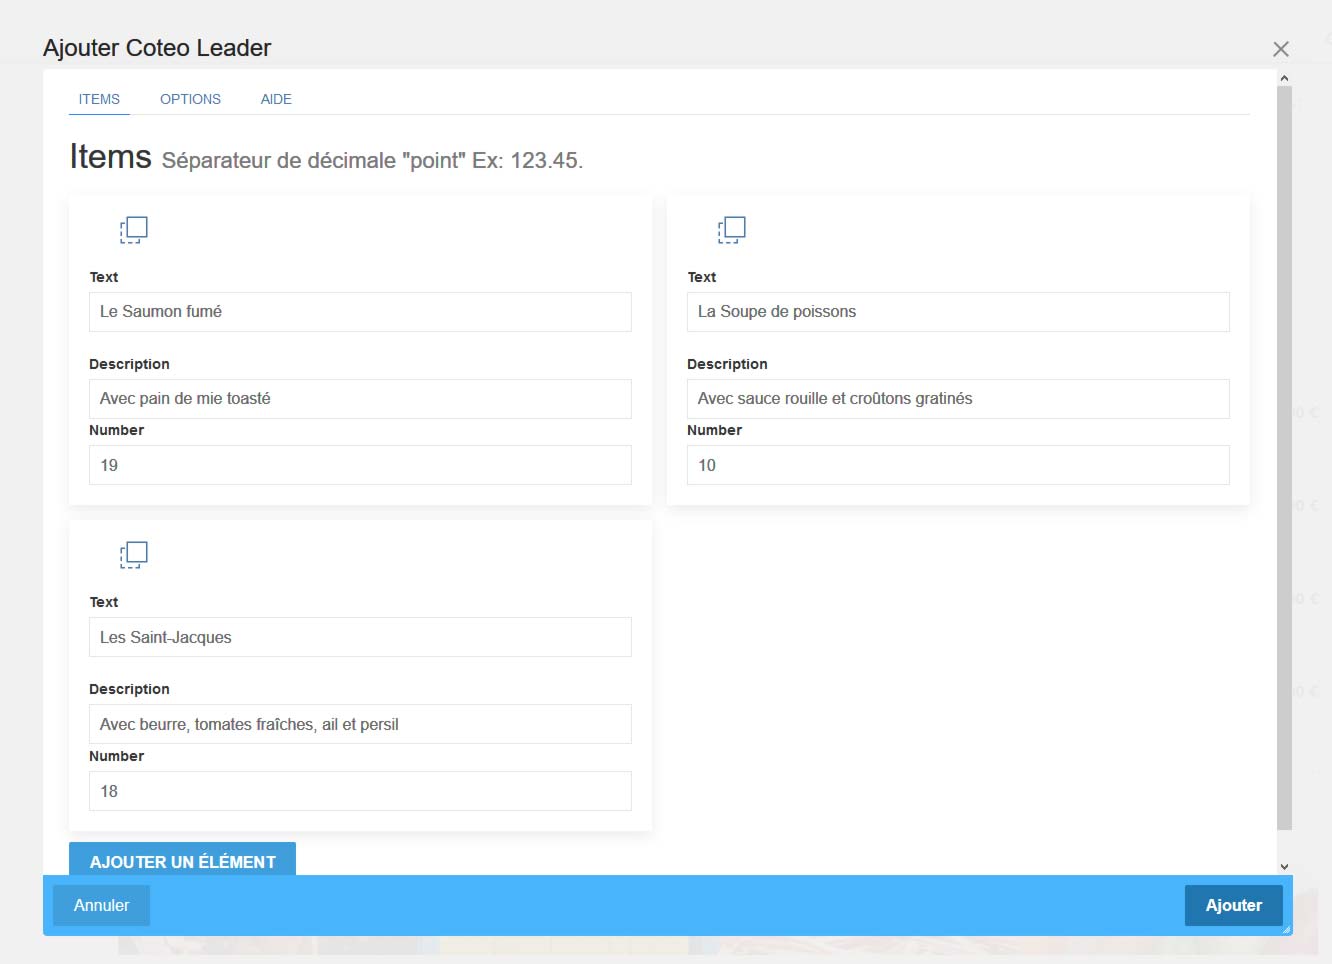Edit the Text field 'Le Saumon fumé'
This screenshot has width=1332, height=964.
(360, 312)
